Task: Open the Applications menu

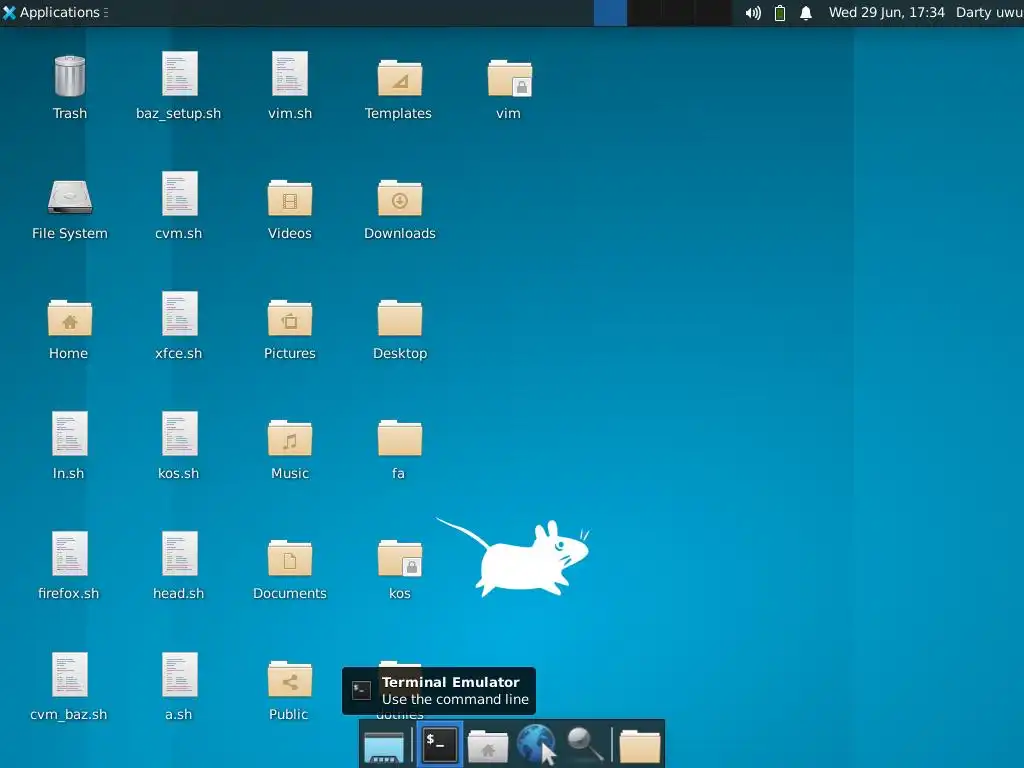Action: 55,12
